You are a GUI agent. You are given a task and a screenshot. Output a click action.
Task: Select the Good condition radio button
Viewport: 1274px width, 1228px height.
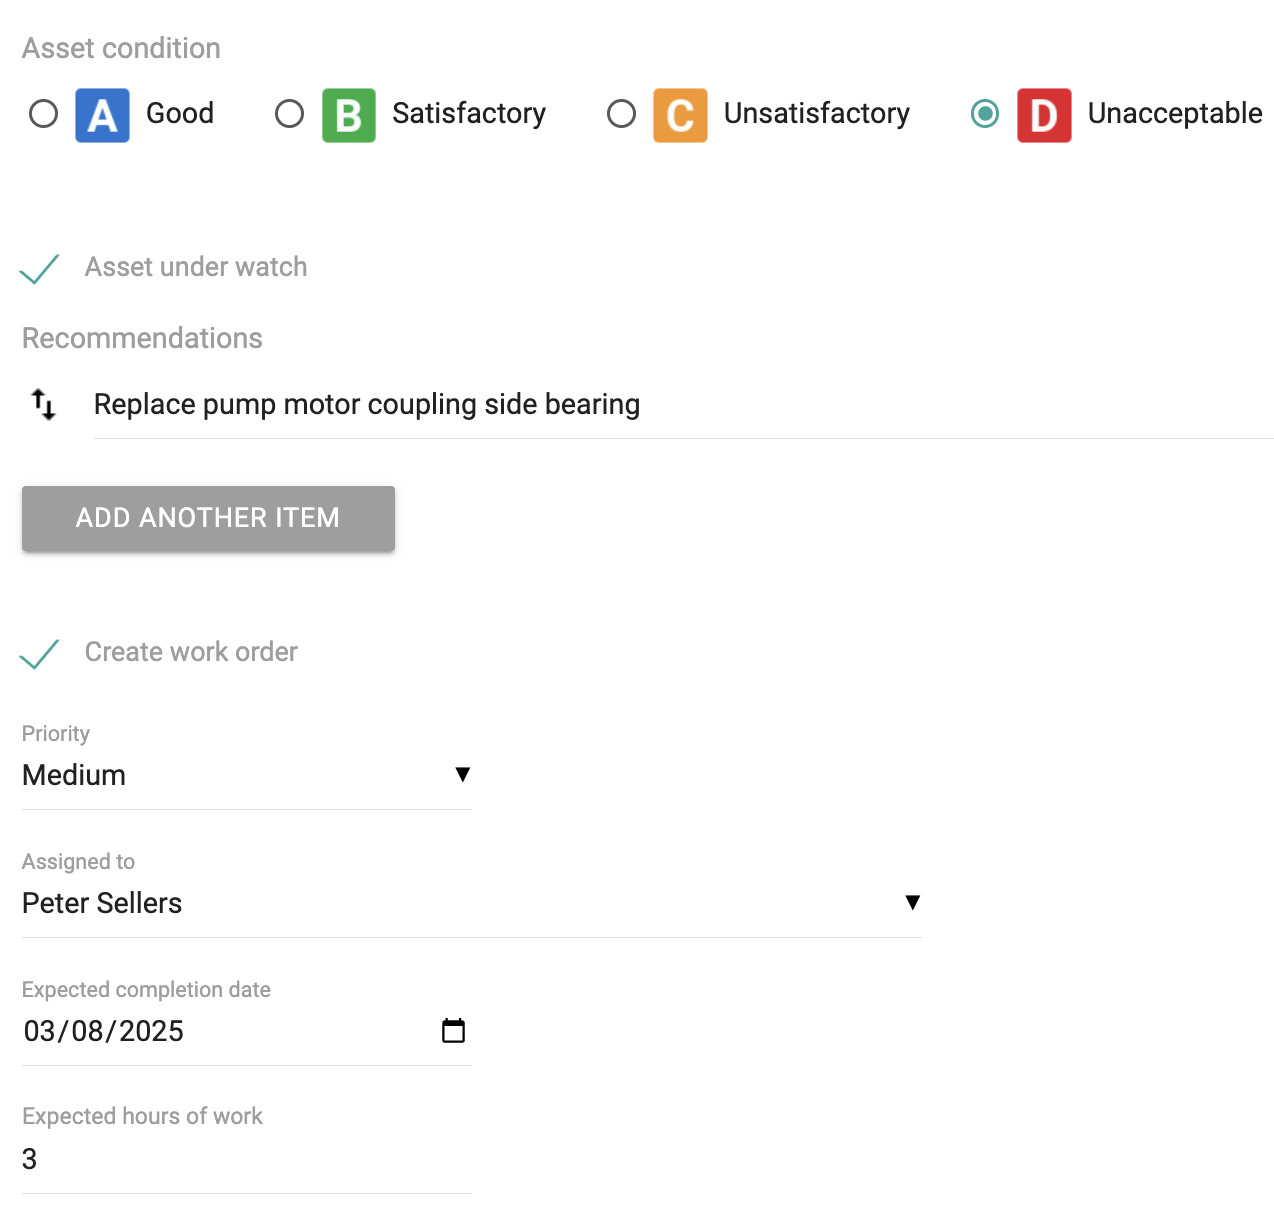click(x=43, y=114)
